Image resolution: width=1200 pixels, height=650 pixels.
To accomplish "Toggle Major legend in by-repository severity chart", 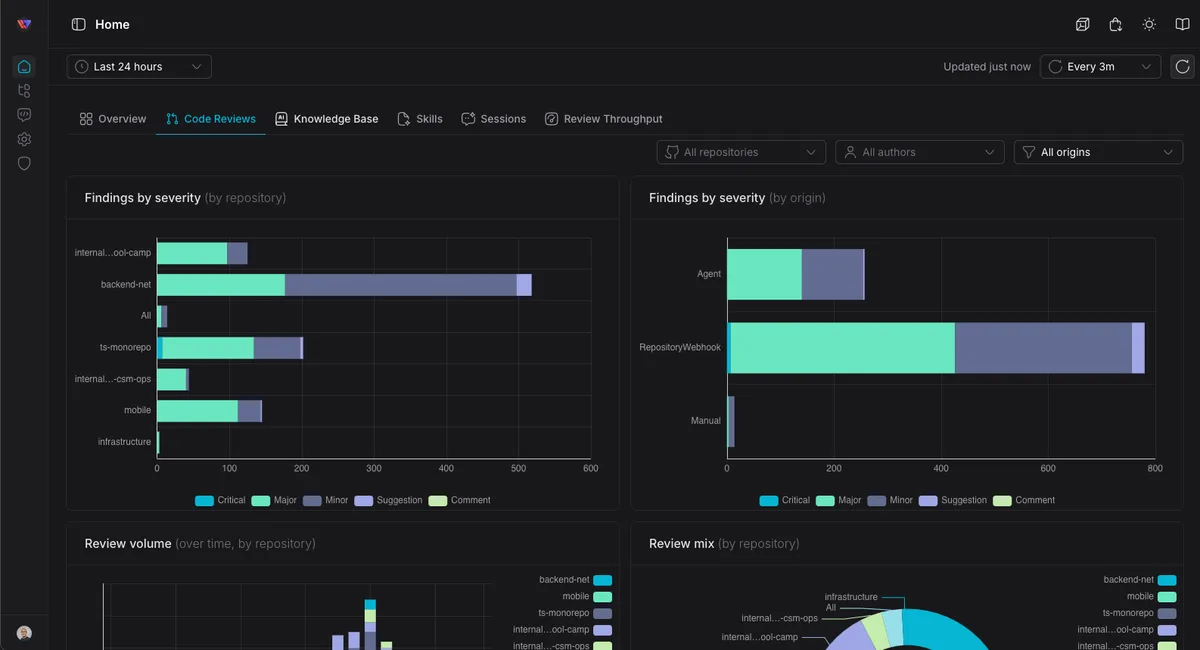I will (274, 500).
